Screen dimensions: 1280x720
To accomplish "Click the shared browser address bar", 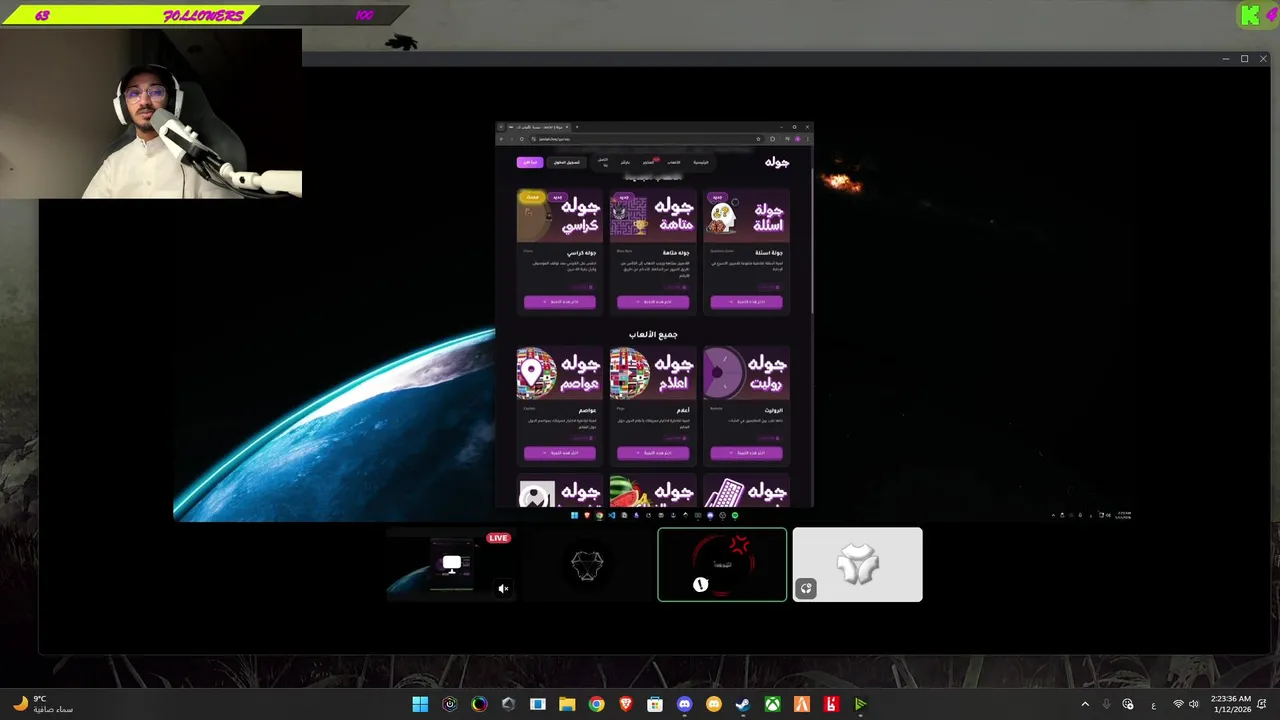I will [x=645, y=139].
